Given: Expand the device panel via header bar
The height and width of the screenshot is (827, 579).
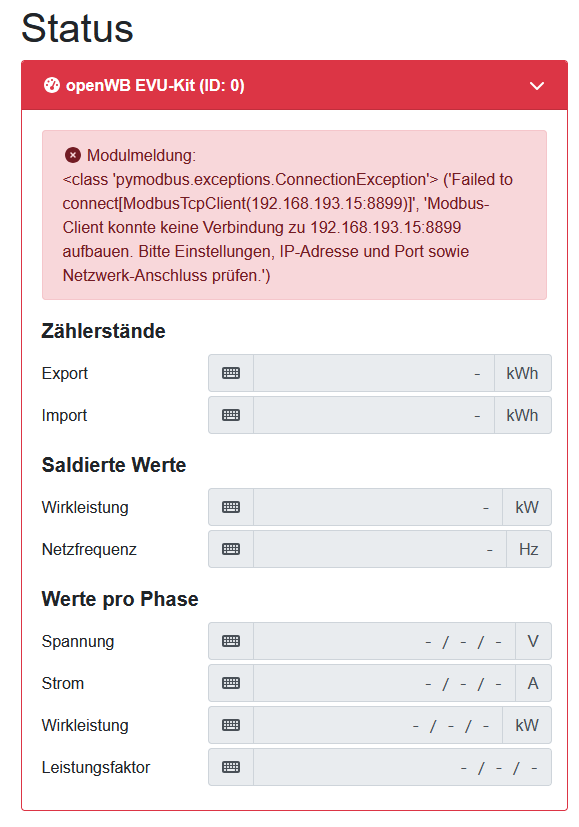Looking at the screenshot, I should tap(290, 85).
